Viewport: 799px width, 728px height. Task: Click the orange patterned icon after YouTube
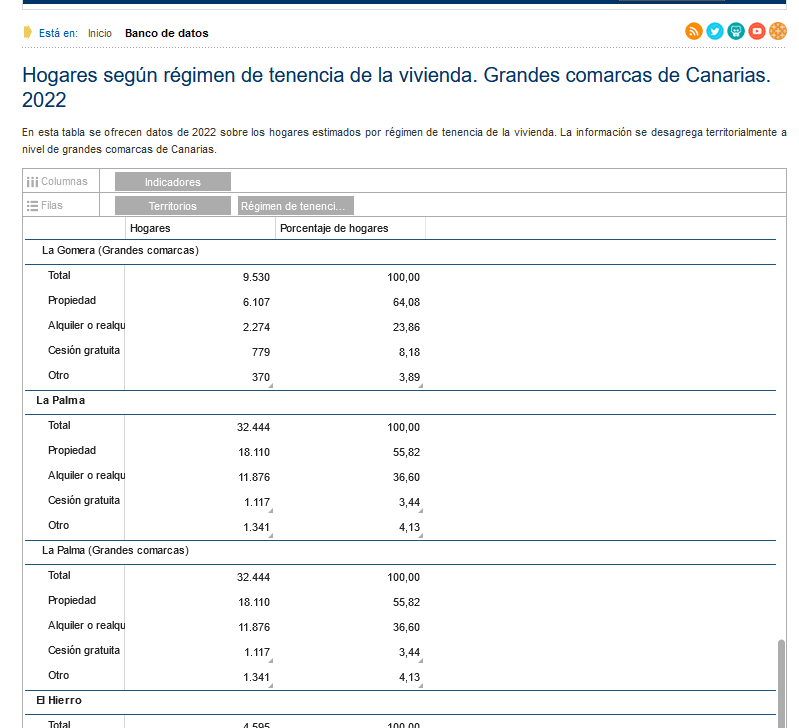778,31
